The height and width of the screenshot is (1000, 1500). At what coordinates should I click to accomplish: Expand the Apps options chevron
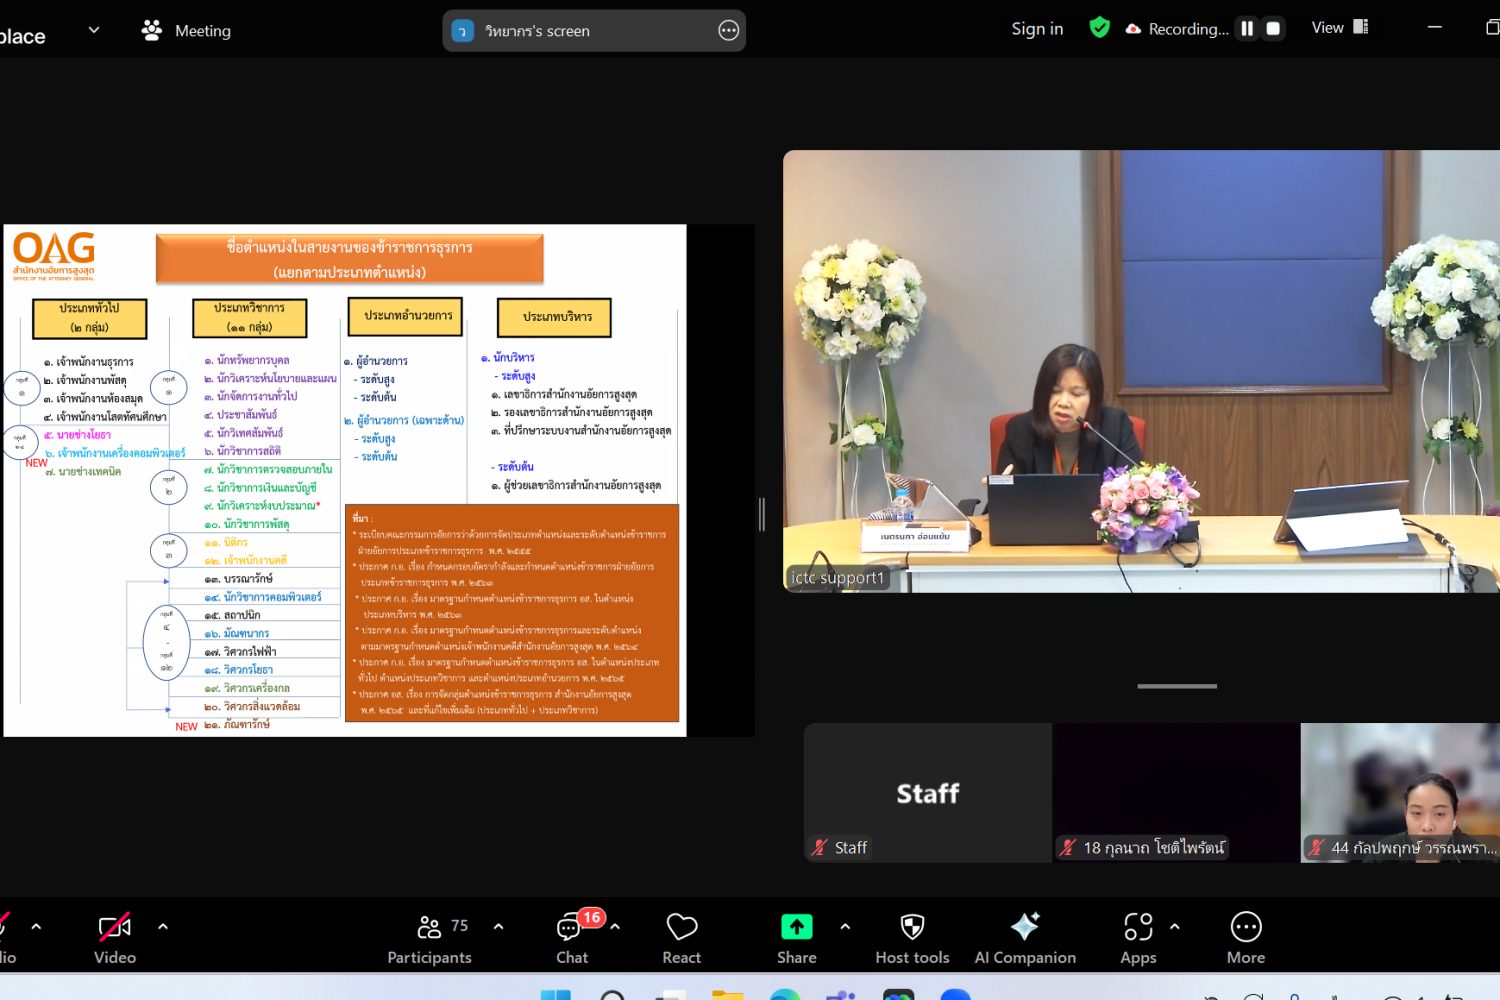(x=1175, y=927)
